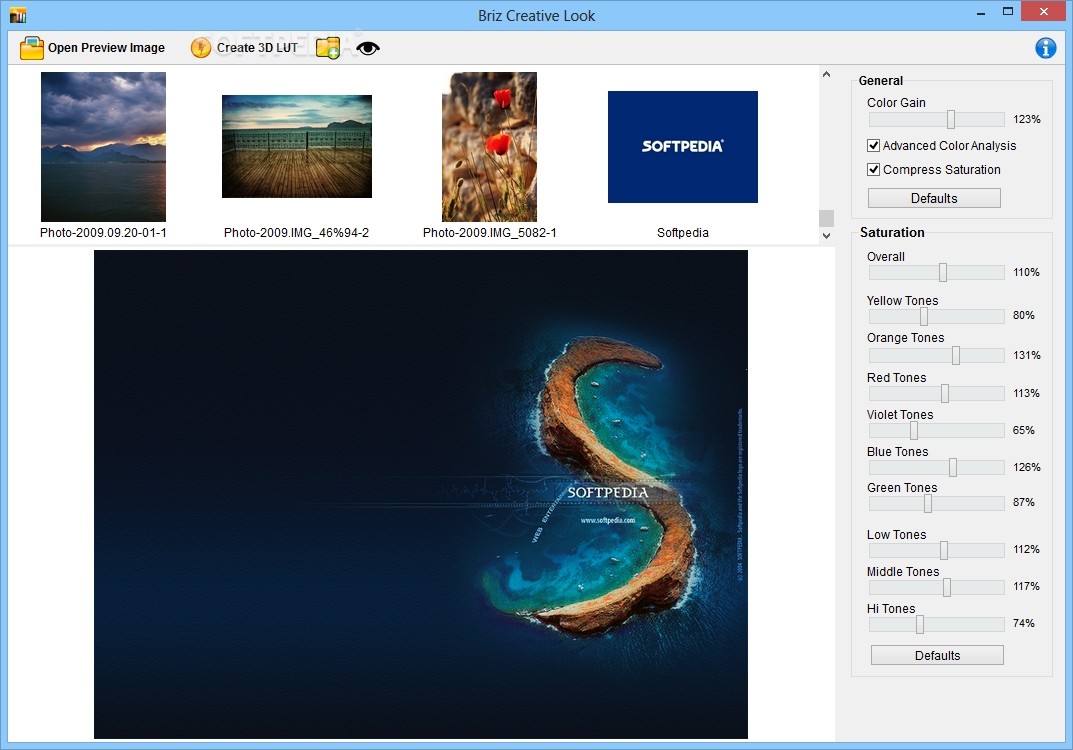This screenshot has width=1073, height=750.
Task: Click the Violet Tones slider handle
Action: (914, 430)
